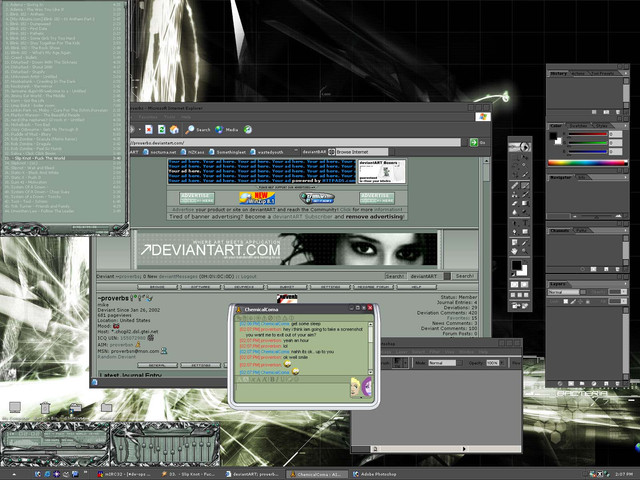The height and width of the screenshot is (480, 640).
Task: Switch to the Swatches tab
Action: 578,126
